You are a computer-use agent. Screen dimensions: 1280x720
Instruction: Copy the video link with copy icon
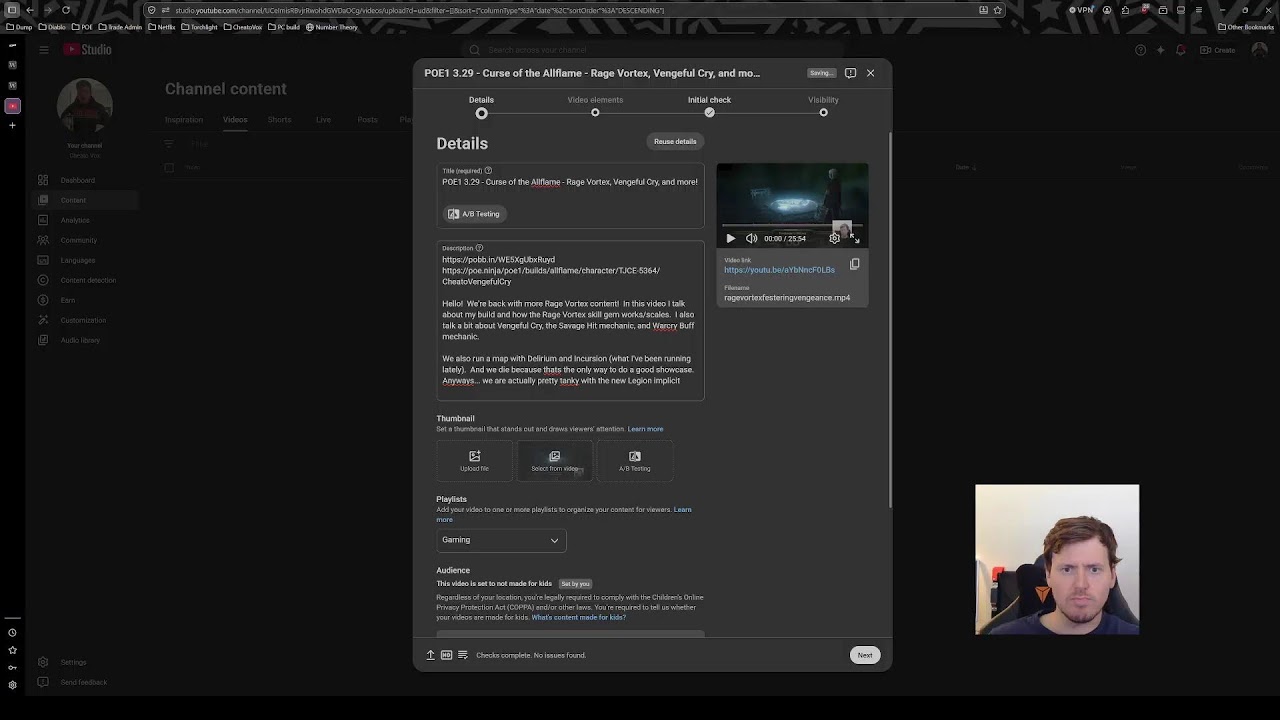click(x=855, y=265)
